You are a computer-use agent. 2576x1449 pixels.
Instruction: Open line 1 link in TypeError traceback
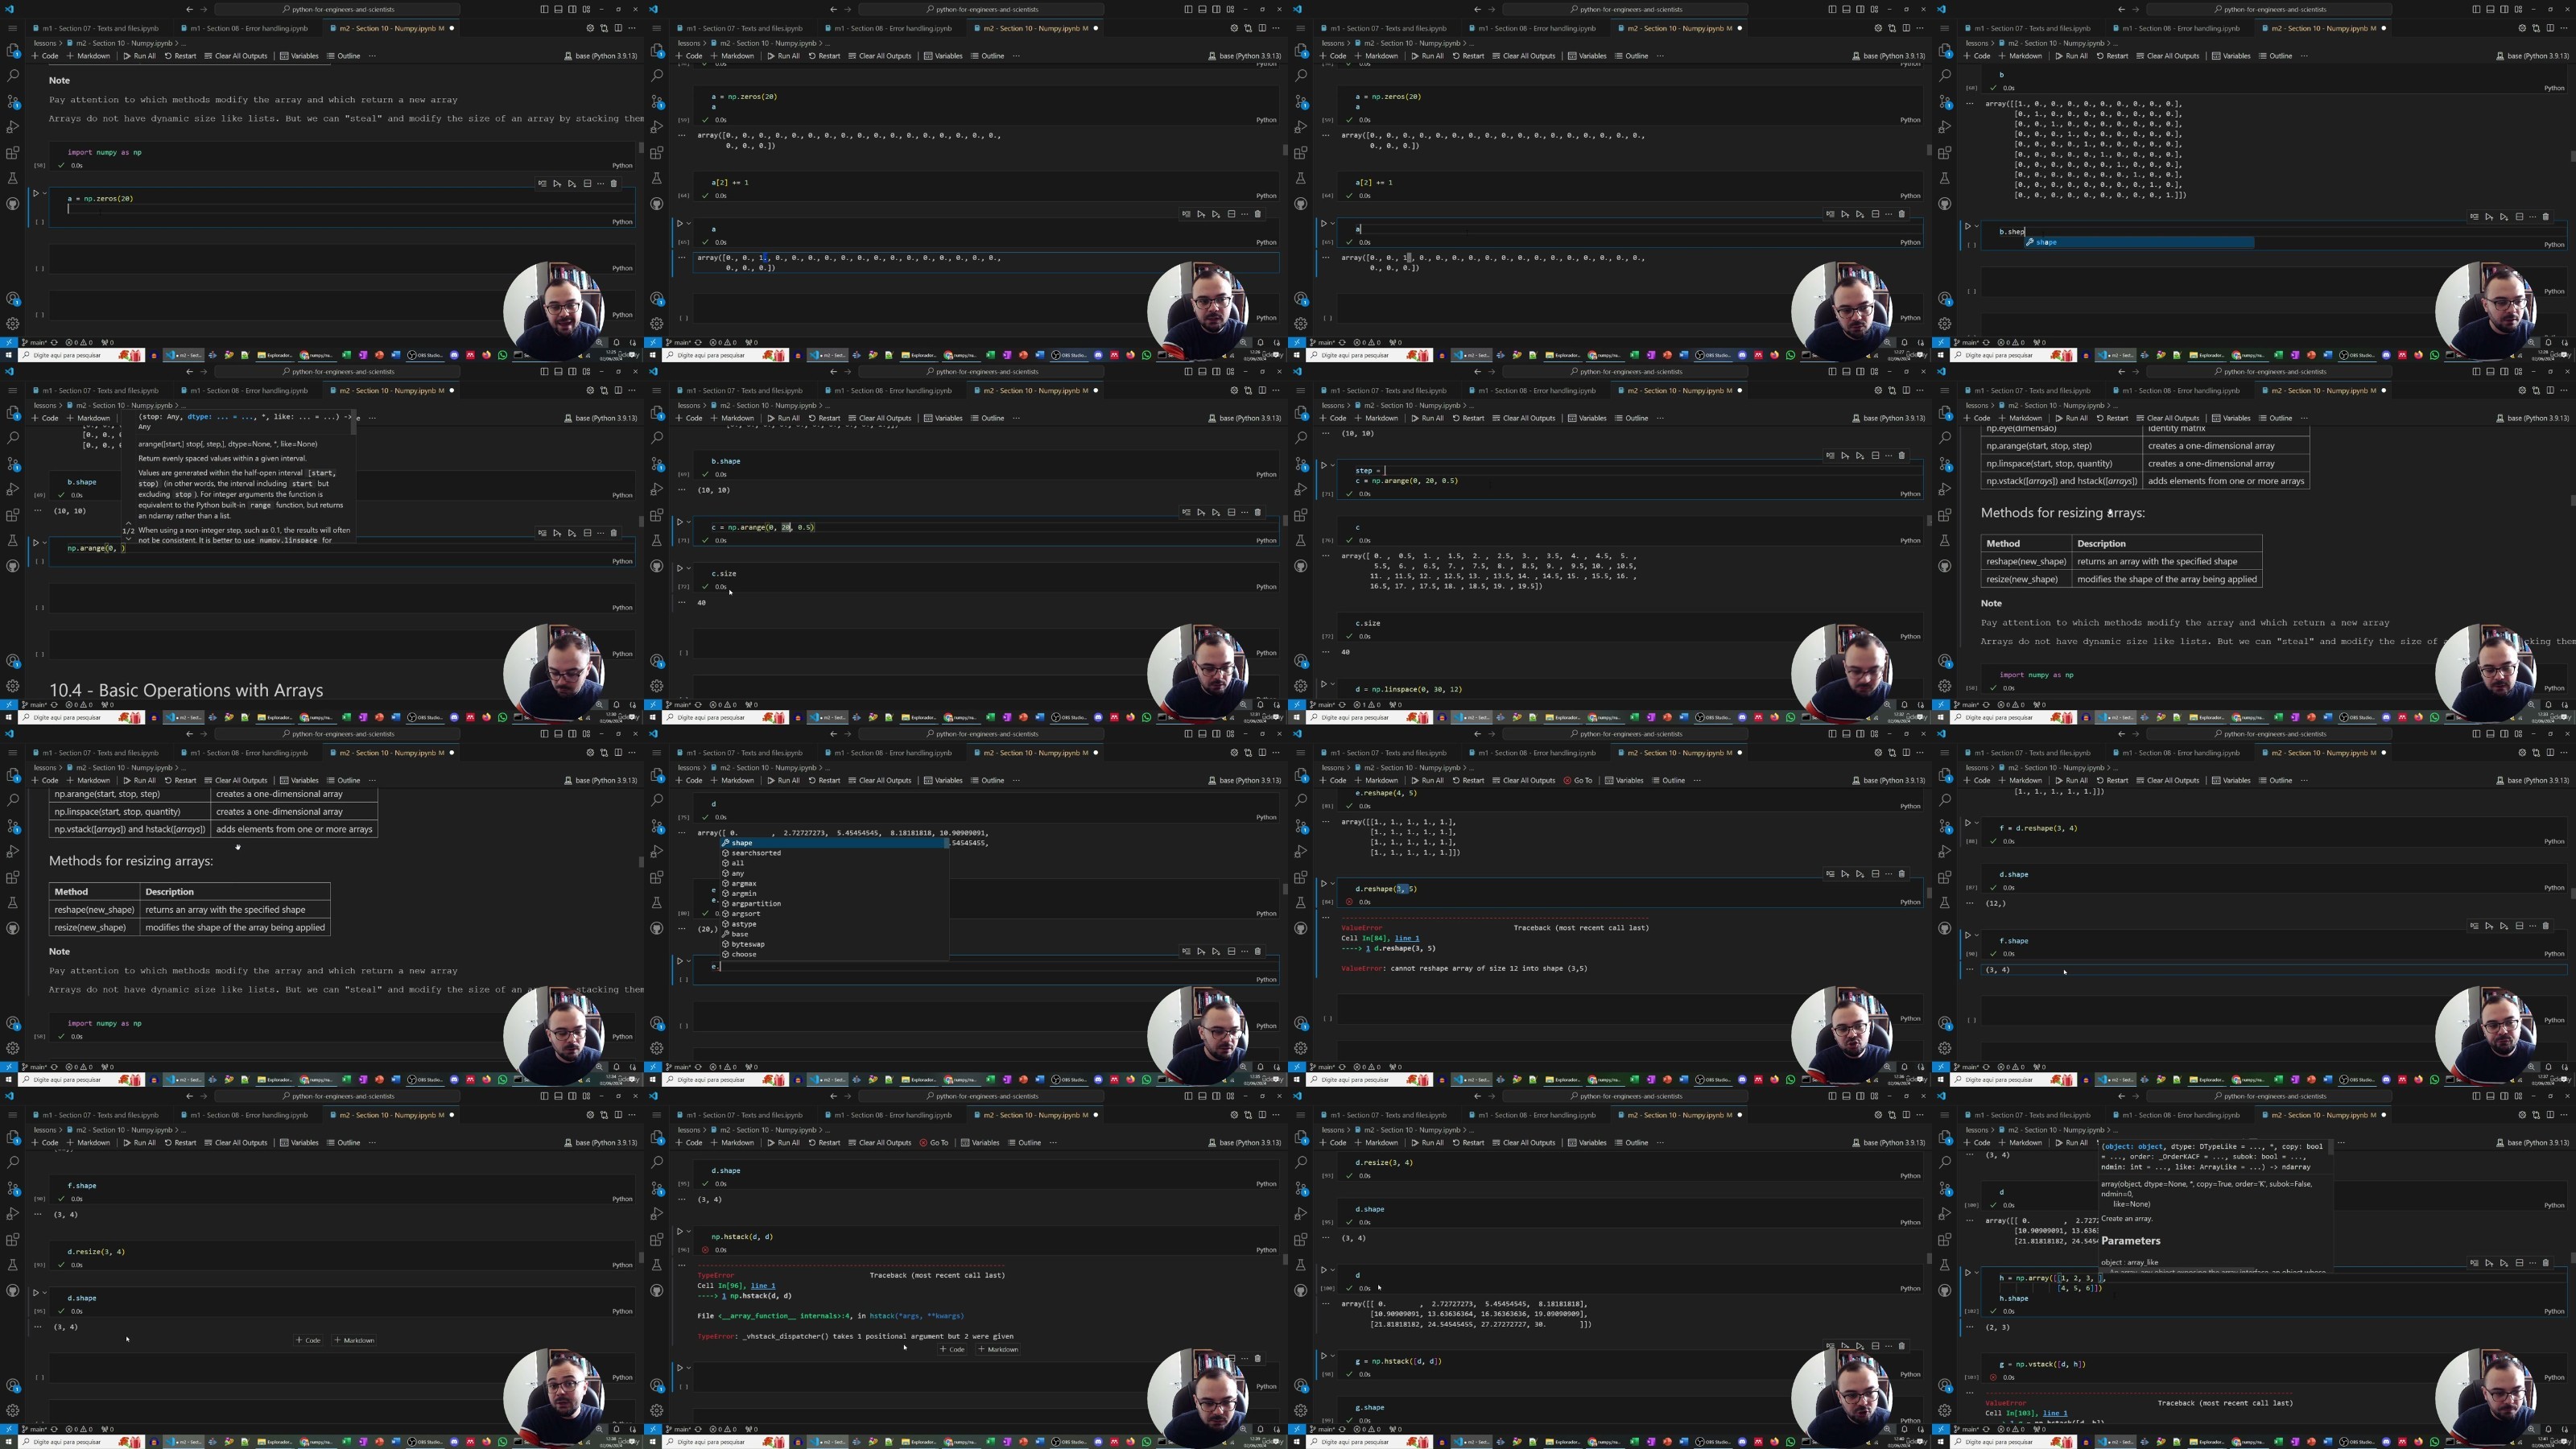pyautogui.click(x=763, y=1286)
